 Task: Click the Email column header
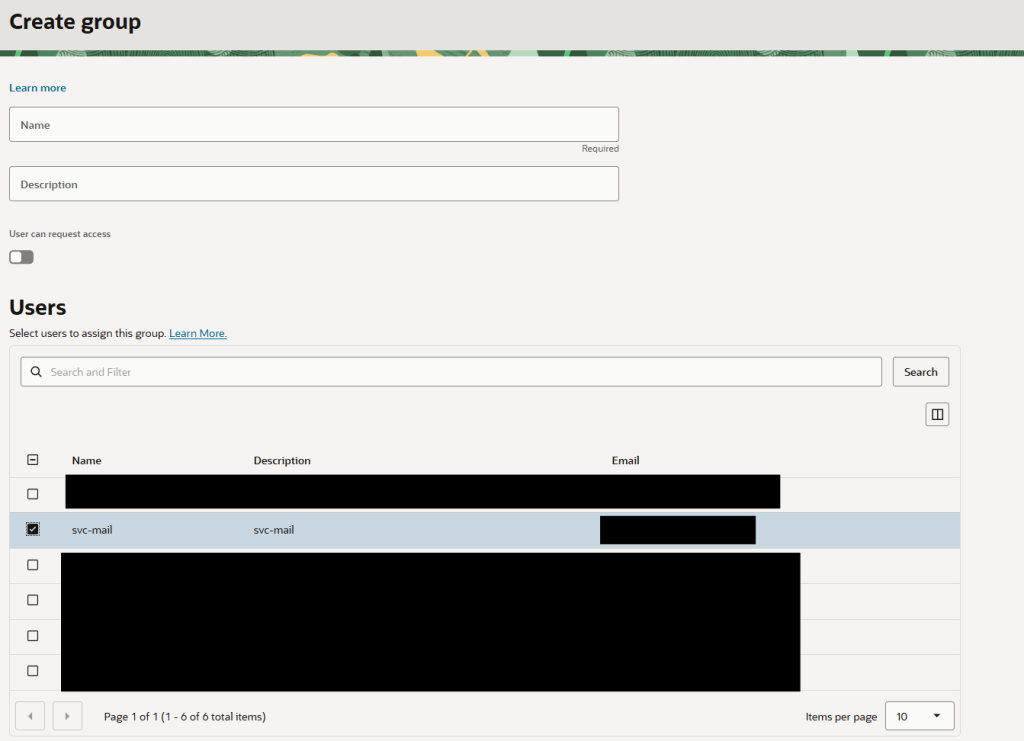(x=625, y=460)
